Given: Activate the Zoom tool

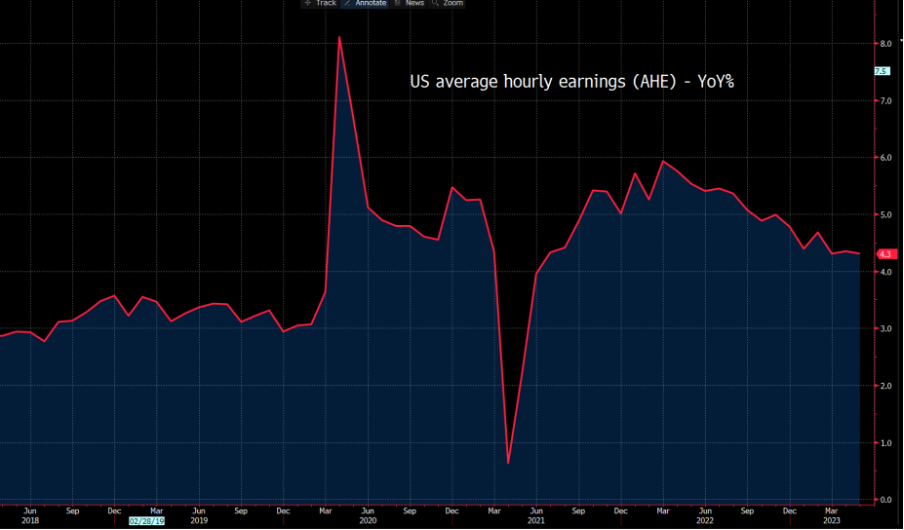Looking at the screenshot, I should (447, 3).
